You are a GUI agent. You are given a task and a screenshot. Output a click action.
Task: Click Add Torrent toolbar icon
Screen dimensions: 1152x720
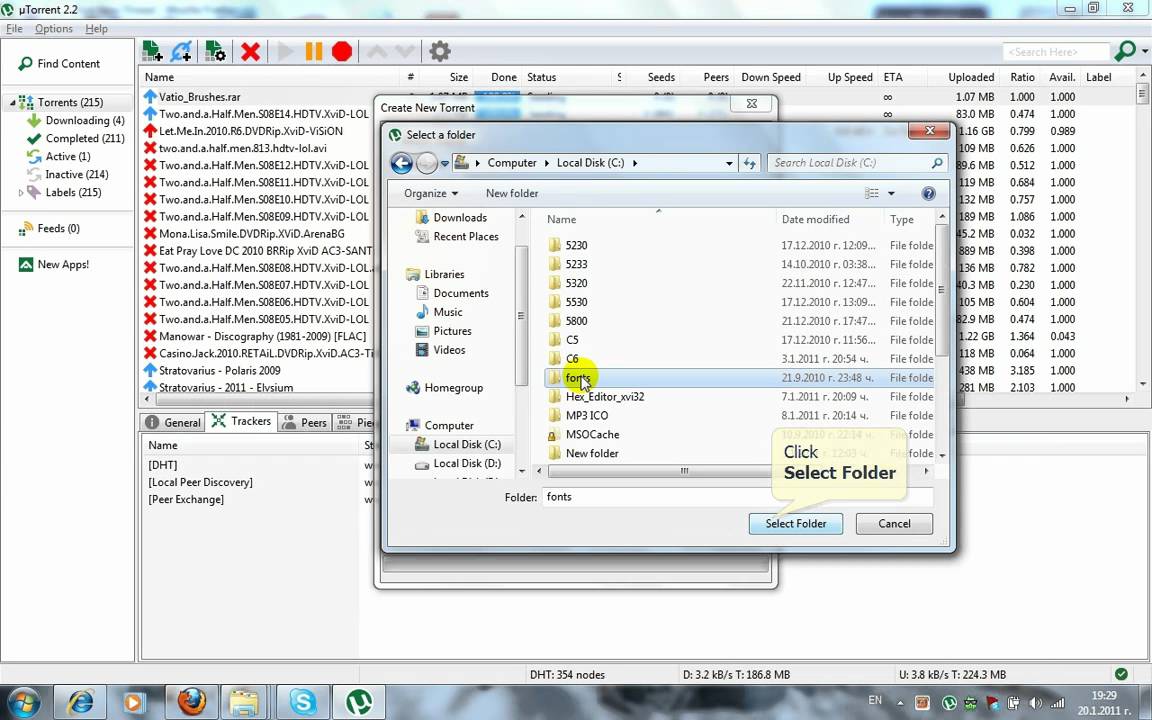pos(152,51)
